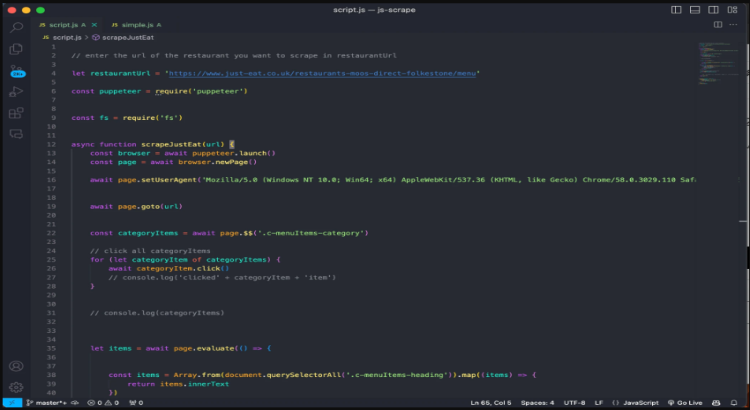
Task: Click 'restaurantUrl' variable on line 4
Action: (120, 73)
